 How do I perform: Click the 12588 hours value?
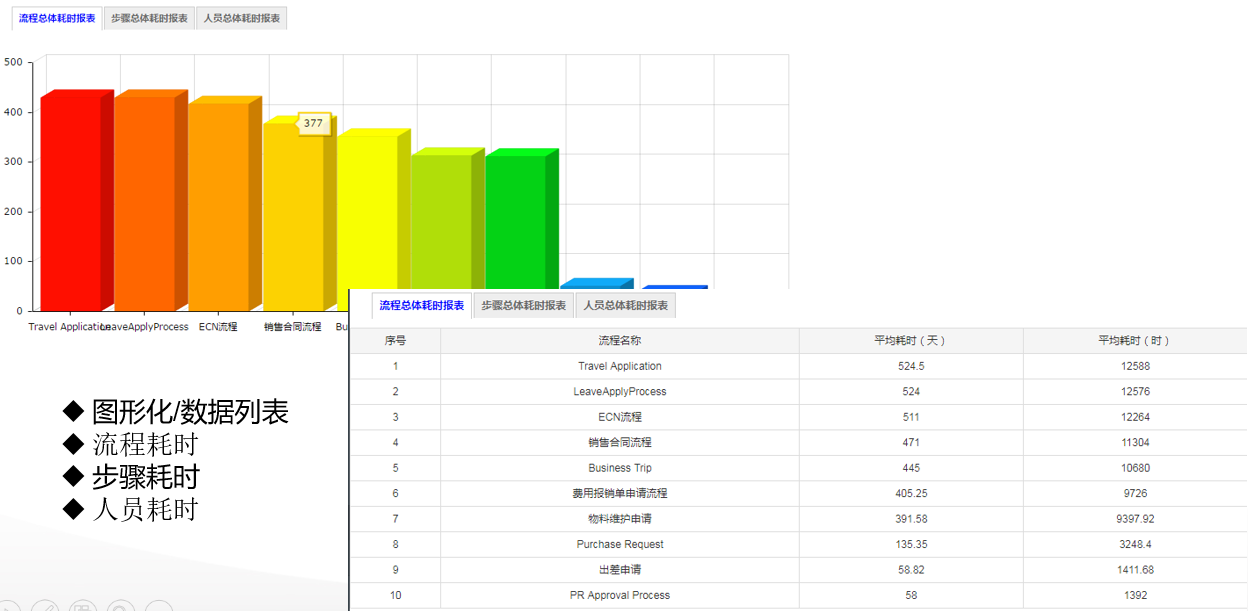[1135, 366]
